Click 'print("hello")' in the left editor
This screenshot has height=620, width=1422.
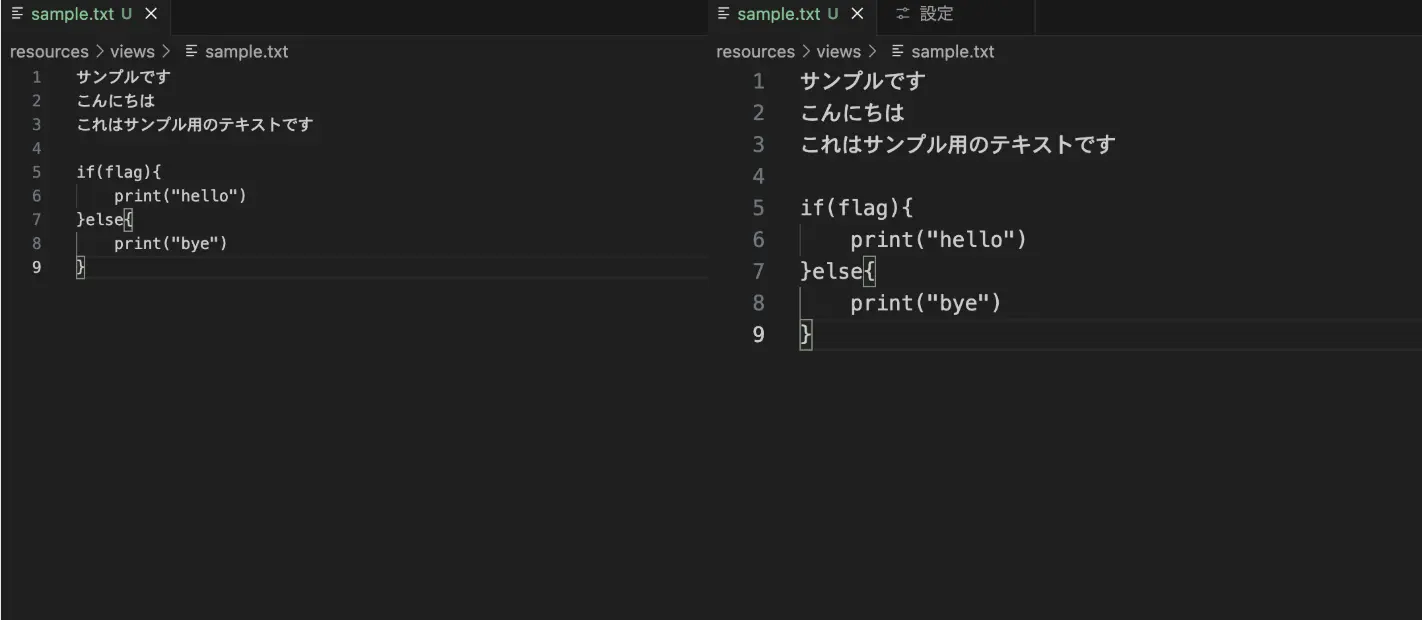pyautogui.click(x=180, y=196)
